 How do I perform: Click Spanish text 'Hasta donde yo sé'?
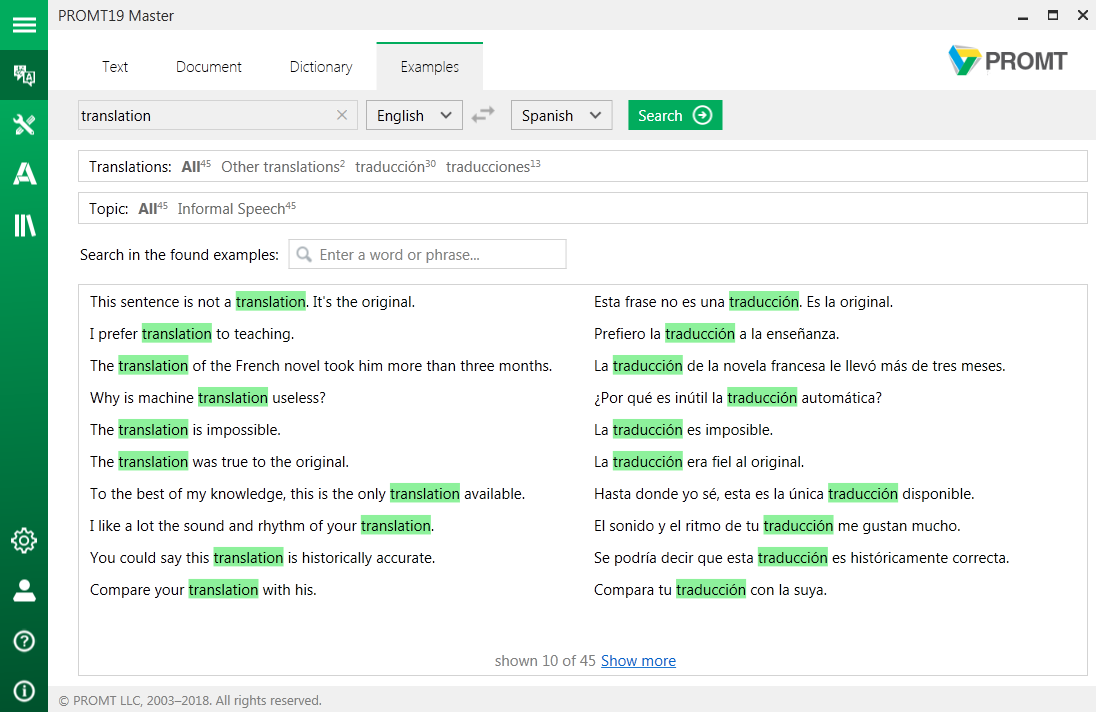(784, 494)
